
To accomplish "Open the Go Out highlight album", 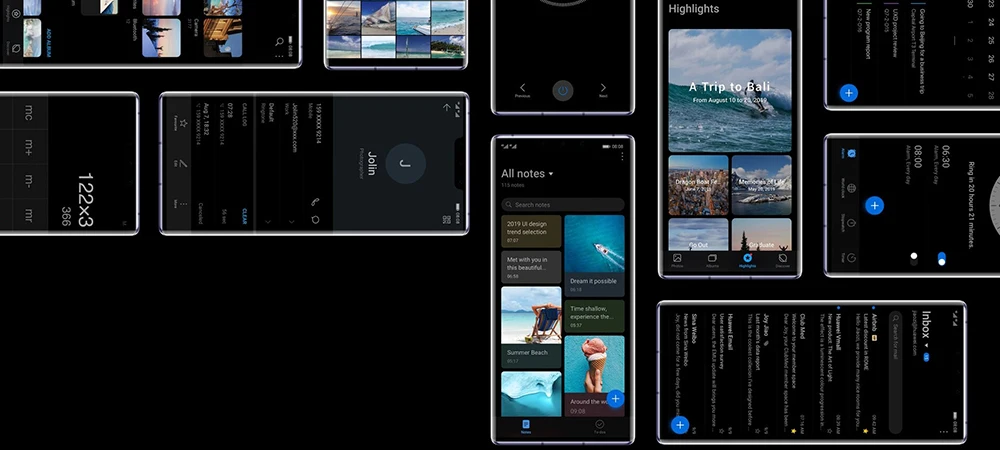I will 698,235.
